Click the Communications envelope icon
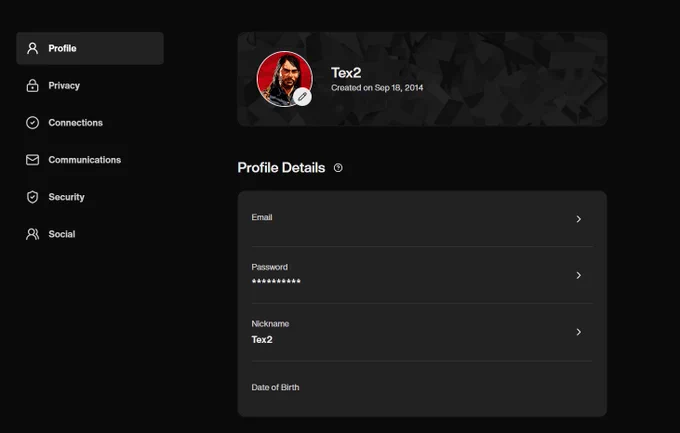This screenshot has width=680, height=433. 33,160
